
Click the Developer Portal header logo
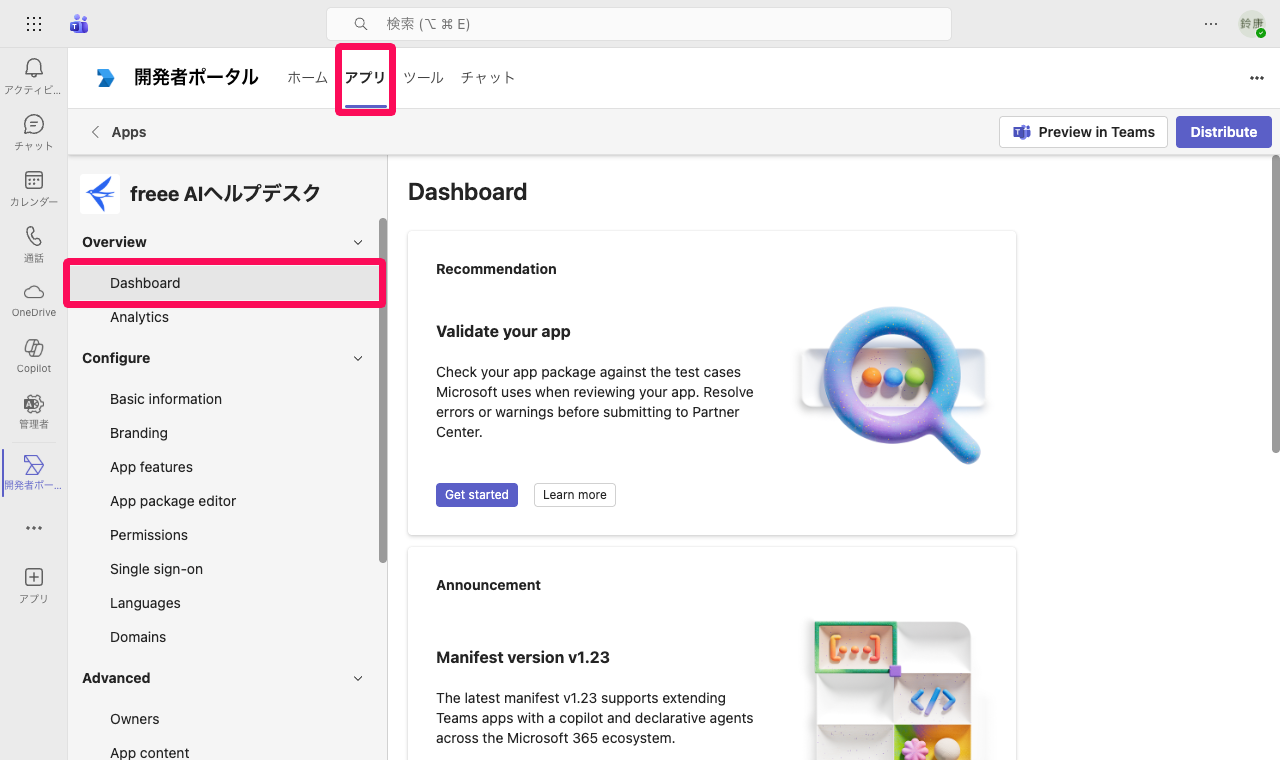point(105,78)
